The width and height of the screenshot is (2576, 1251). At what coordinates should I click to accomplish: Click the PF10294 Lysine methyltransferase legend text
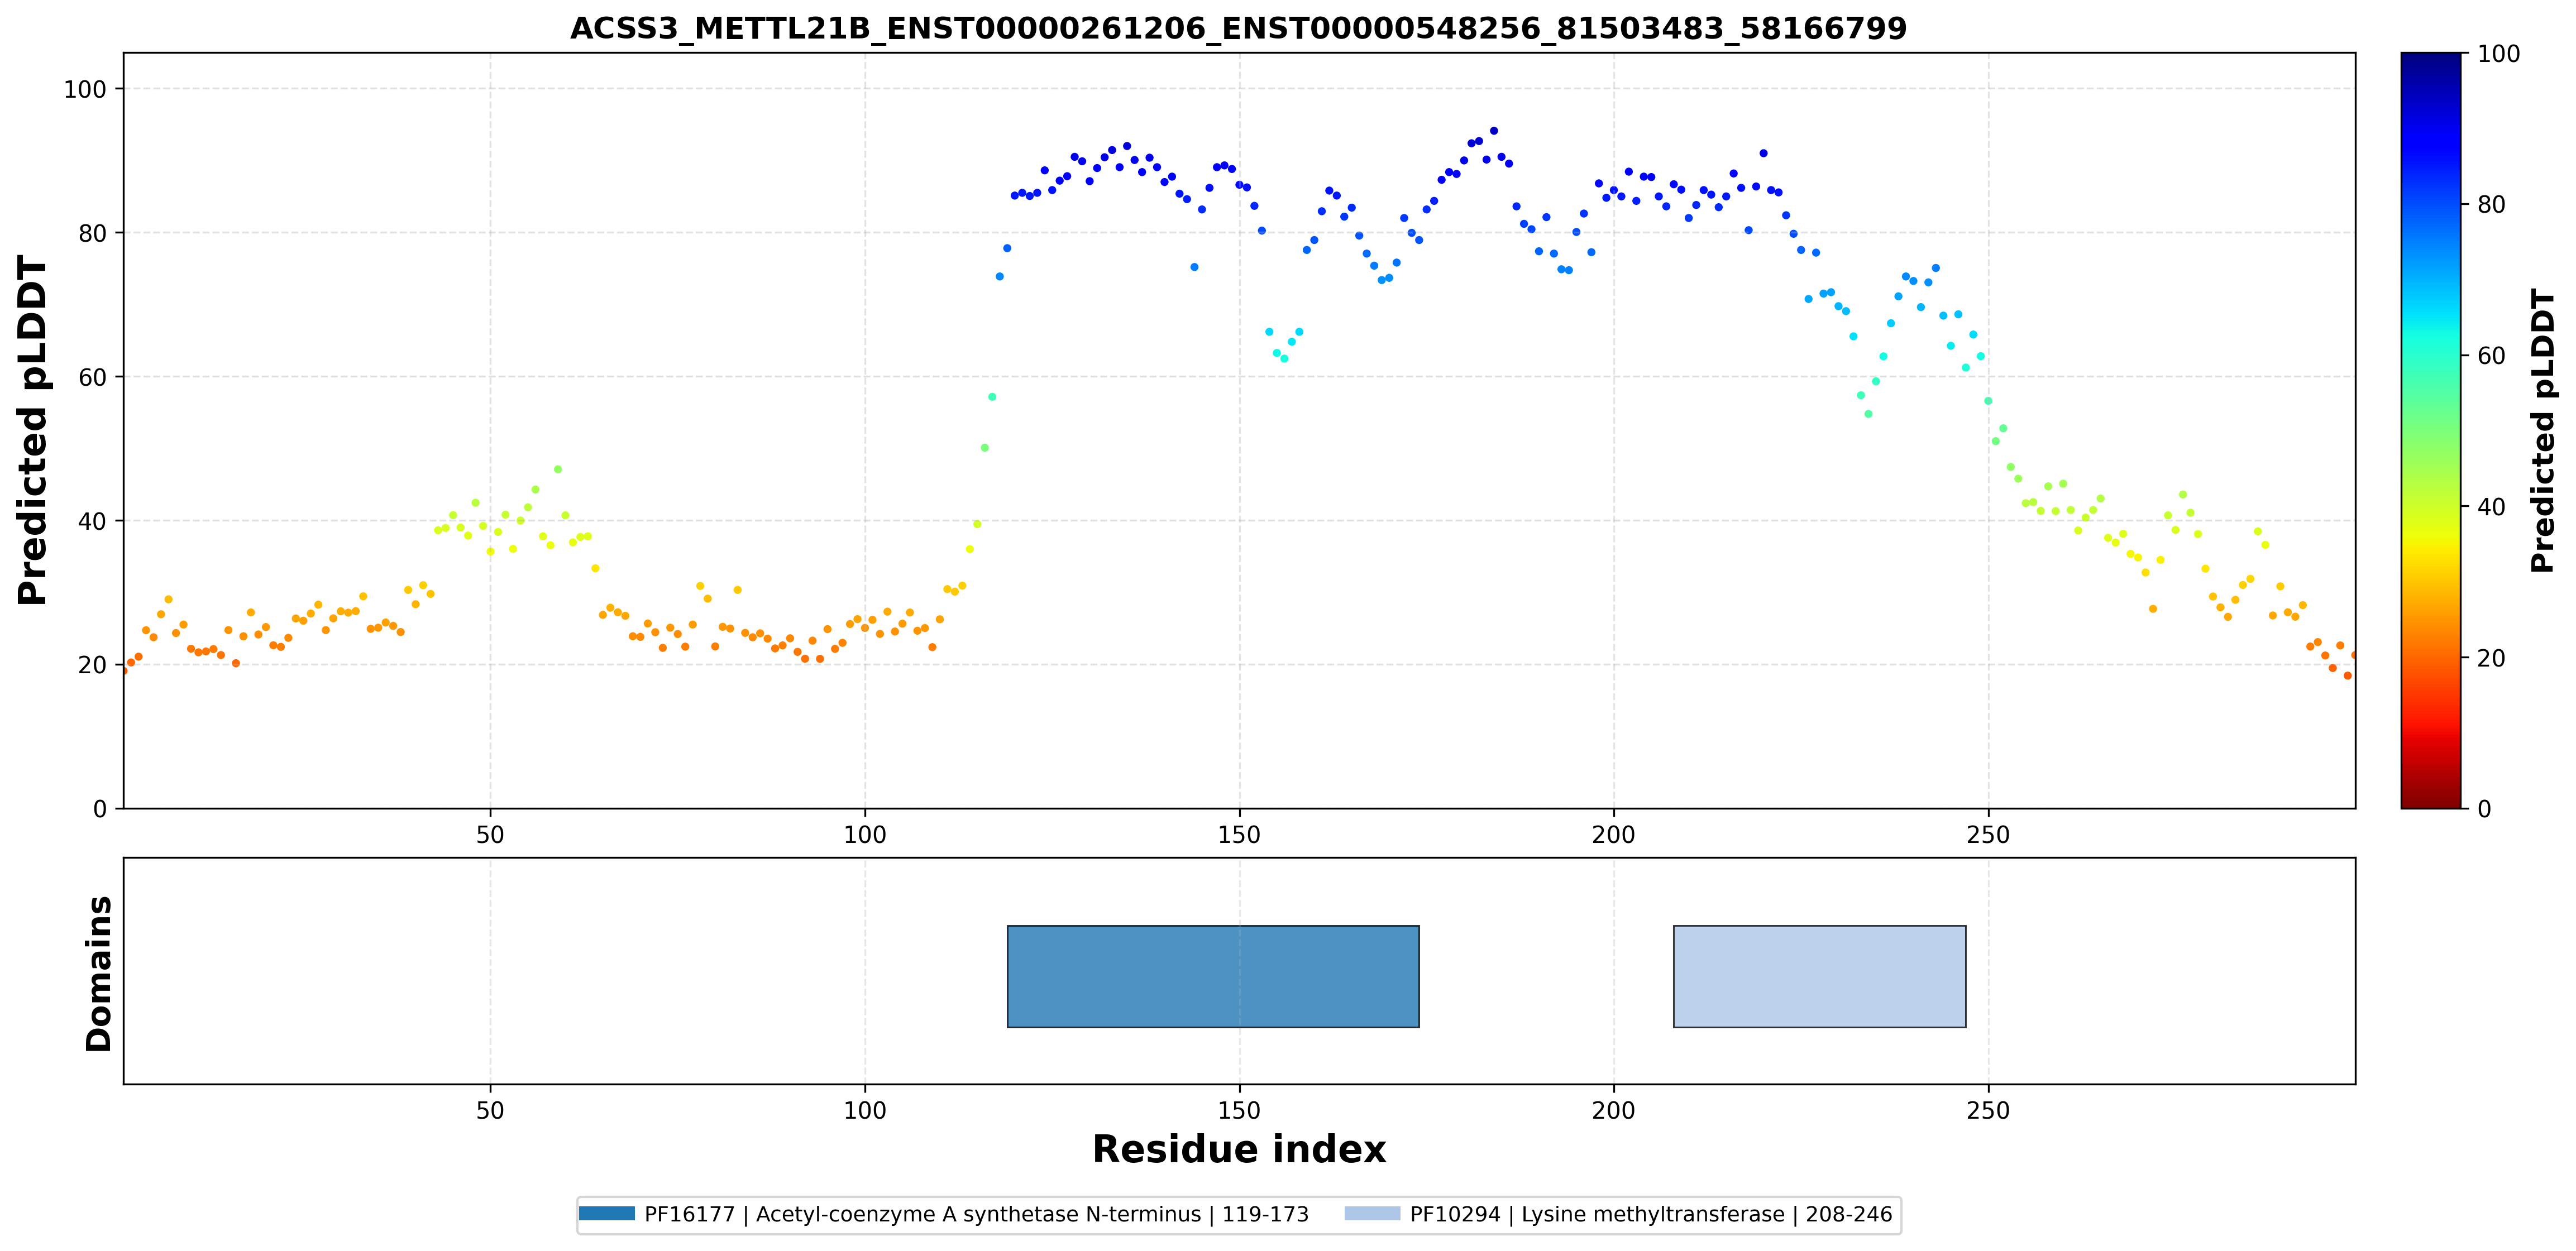coord(1651,1214)
